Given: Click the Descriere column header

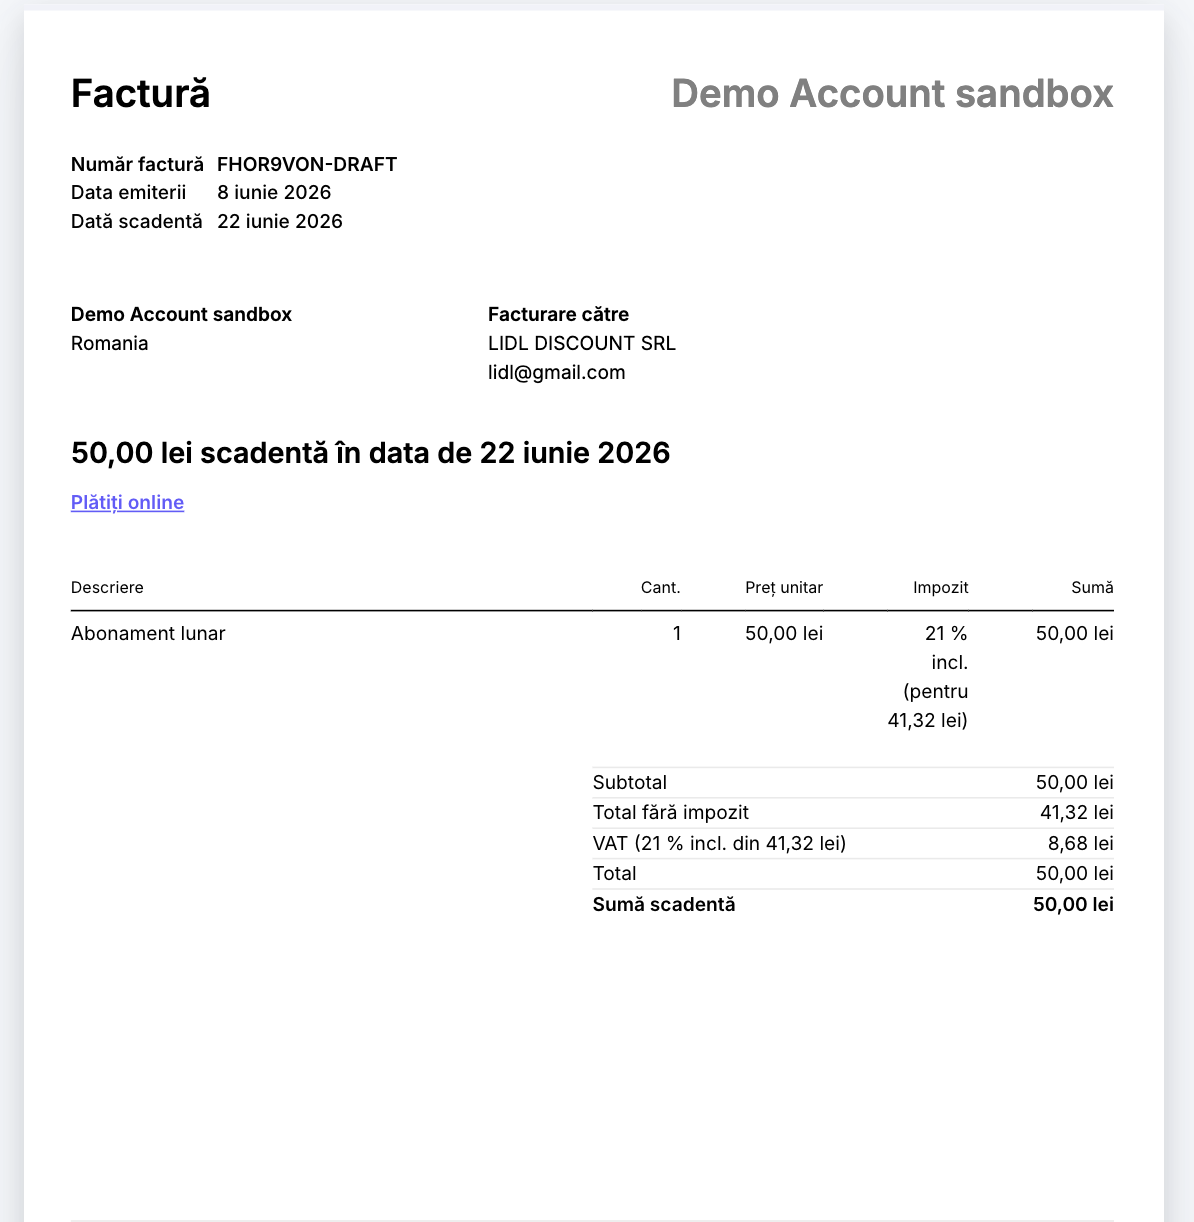Looking at the screenshot, I should click(107, 587).
